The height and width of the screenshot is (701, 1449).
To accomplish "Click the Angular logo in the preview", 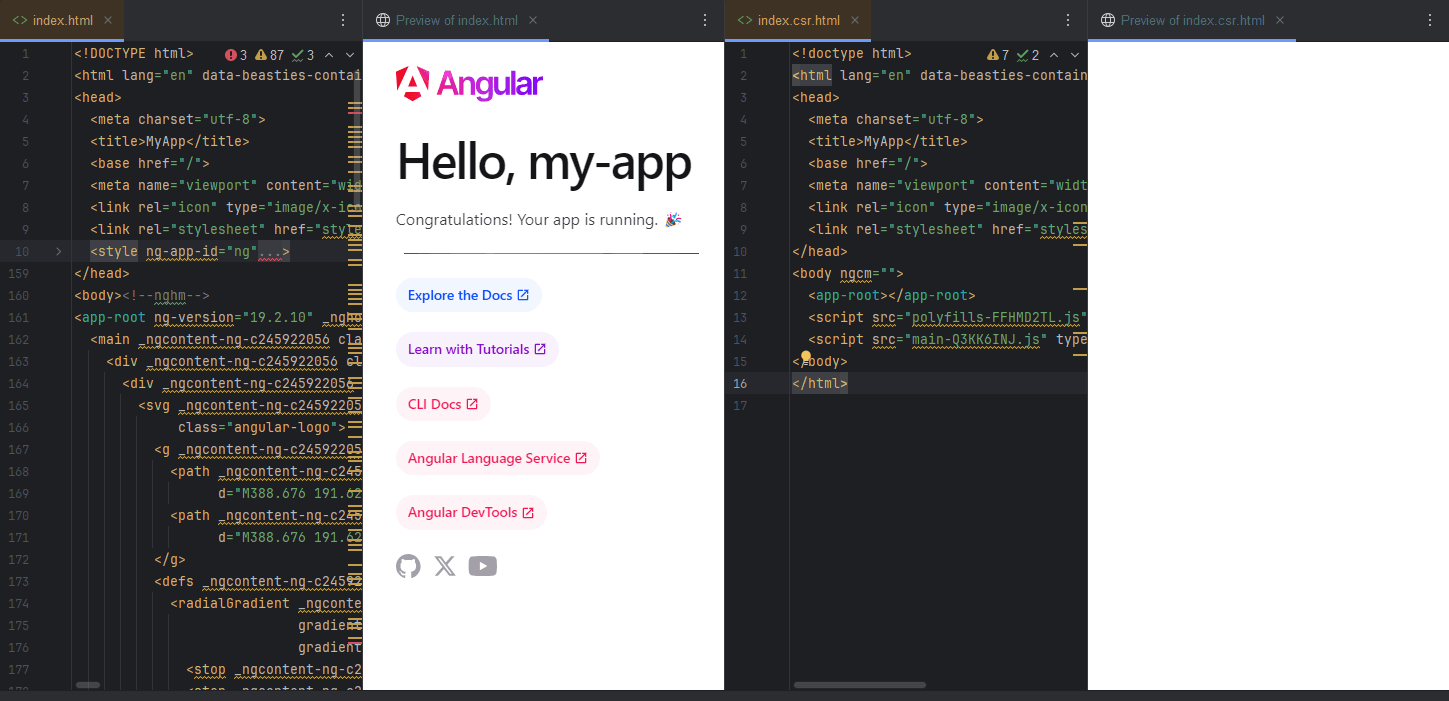I will tap(469, 84).
